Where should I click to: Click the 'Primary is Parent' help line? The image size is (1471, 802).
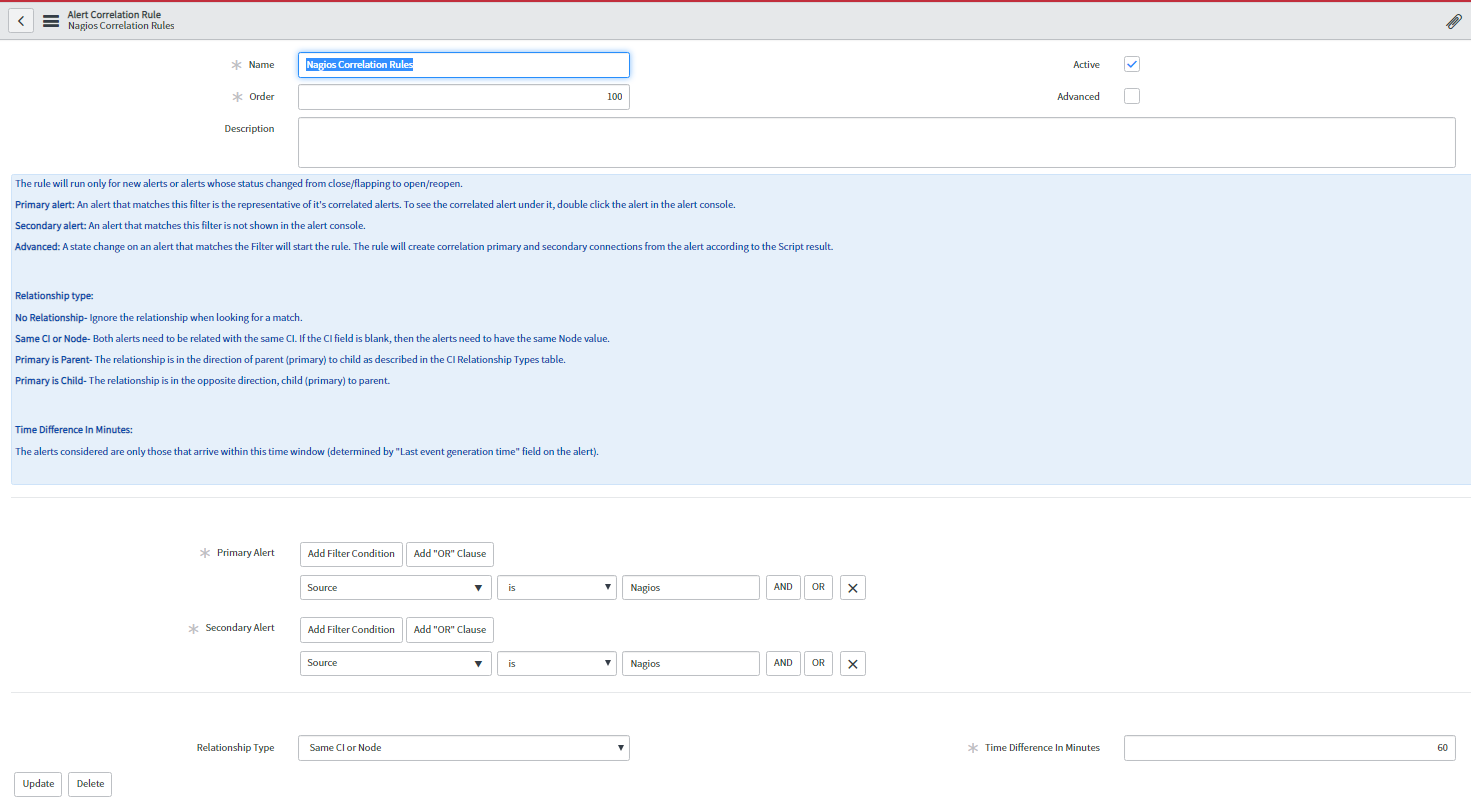[x=290, y=360]
